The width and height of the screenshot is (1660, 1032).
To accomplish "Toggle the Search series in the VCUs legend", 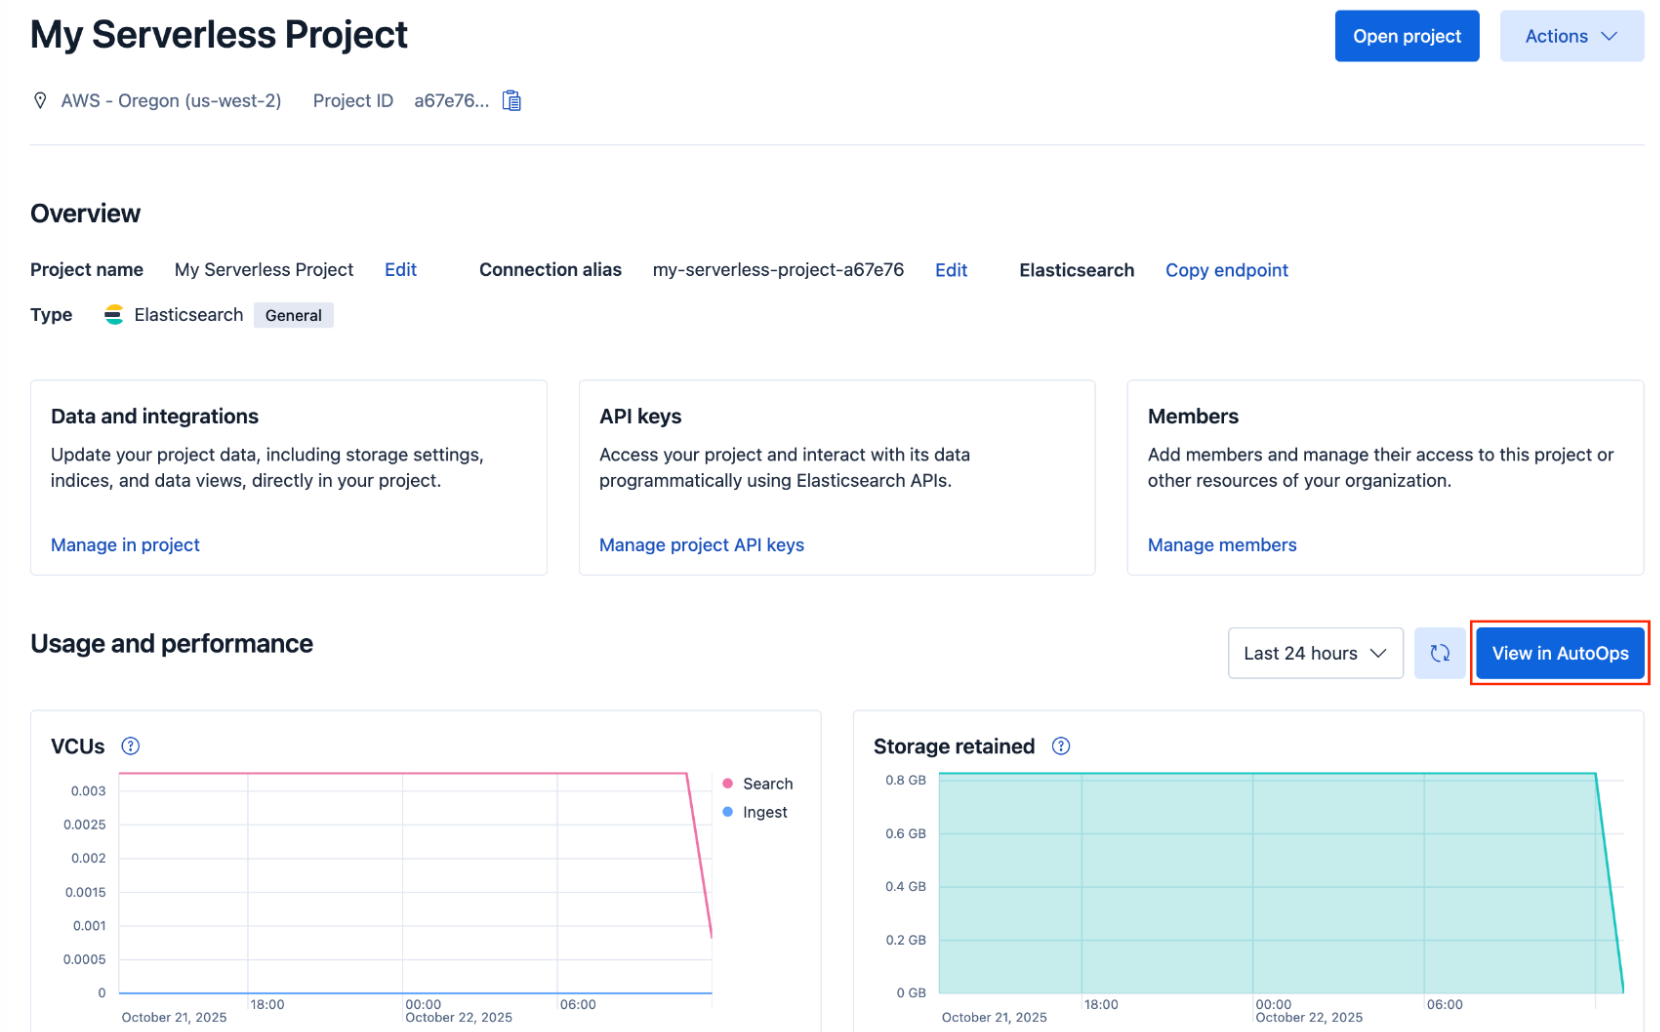I will (x=757, y=784).
